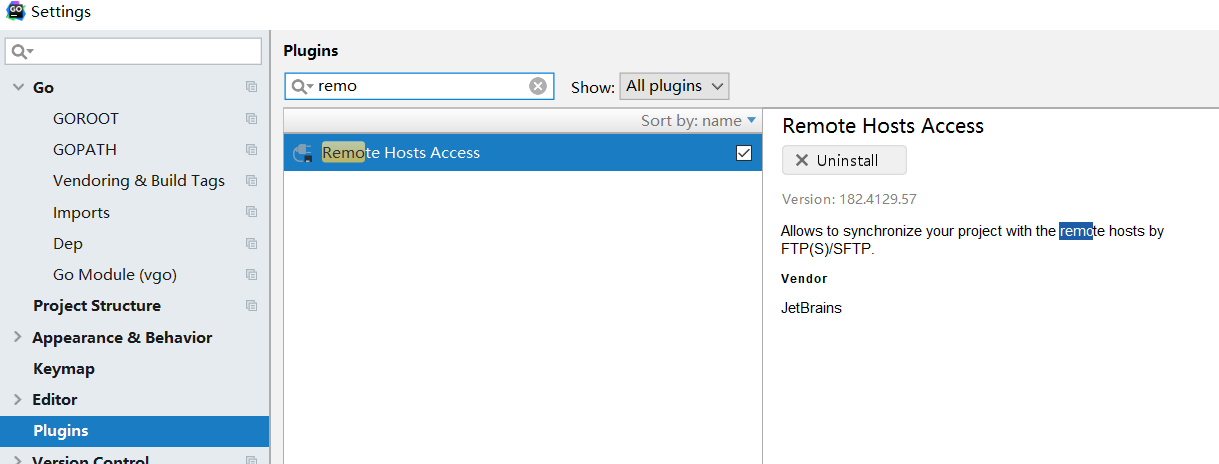Select Vendoring & Build Tags settings

pyautogui.click(x=139, y=181)
